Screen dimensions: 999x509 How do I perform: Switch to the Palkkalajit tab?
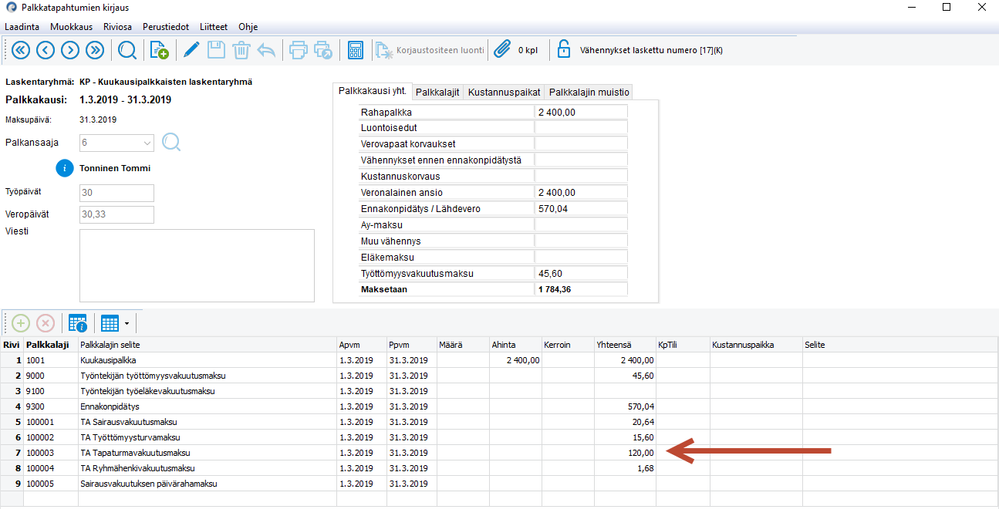click(437, 92)
